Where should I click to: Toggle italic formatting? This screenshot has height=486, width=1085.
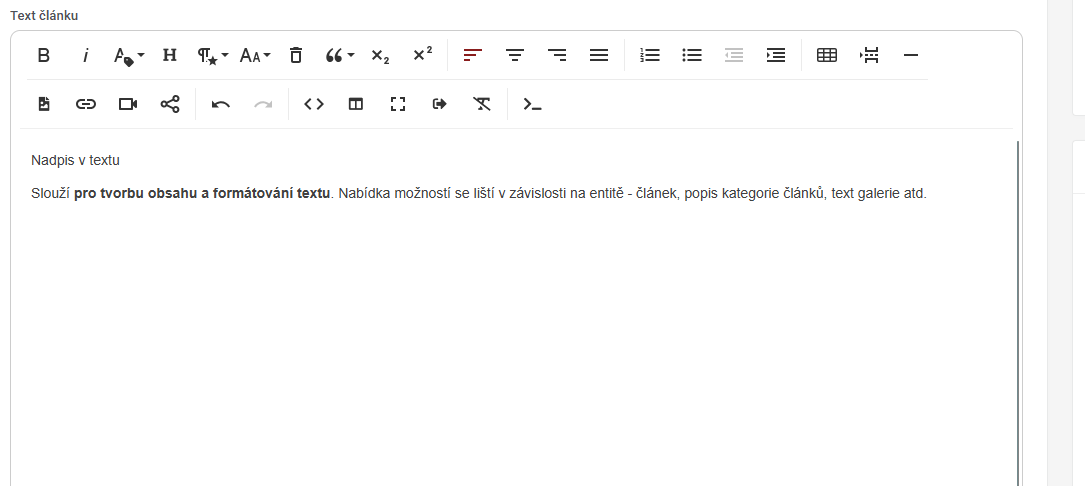[86, 56]
